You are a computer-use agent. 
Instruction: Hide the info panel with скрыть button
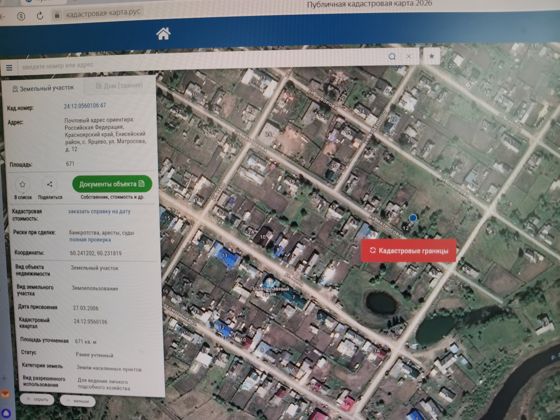click(37, 399)
